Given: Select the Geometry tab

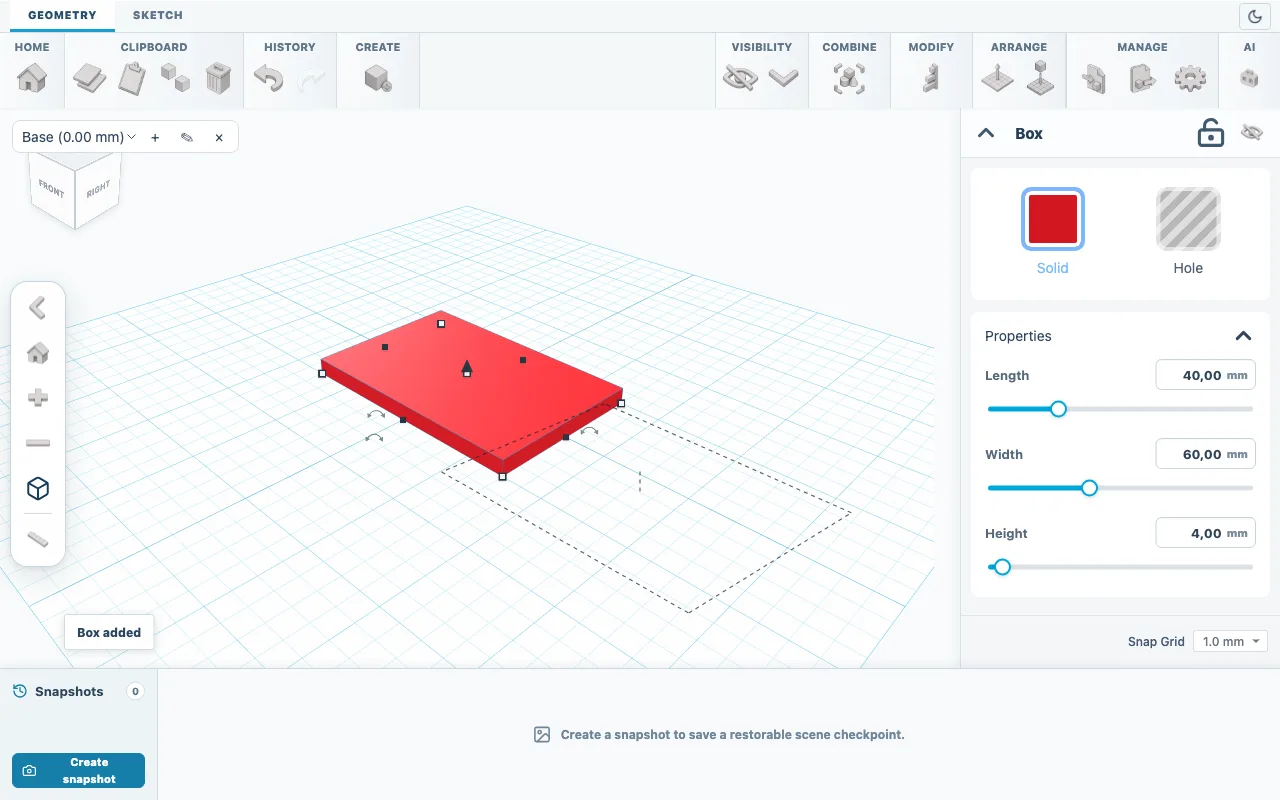Looking at the screenshot, I should coord(62,15).
